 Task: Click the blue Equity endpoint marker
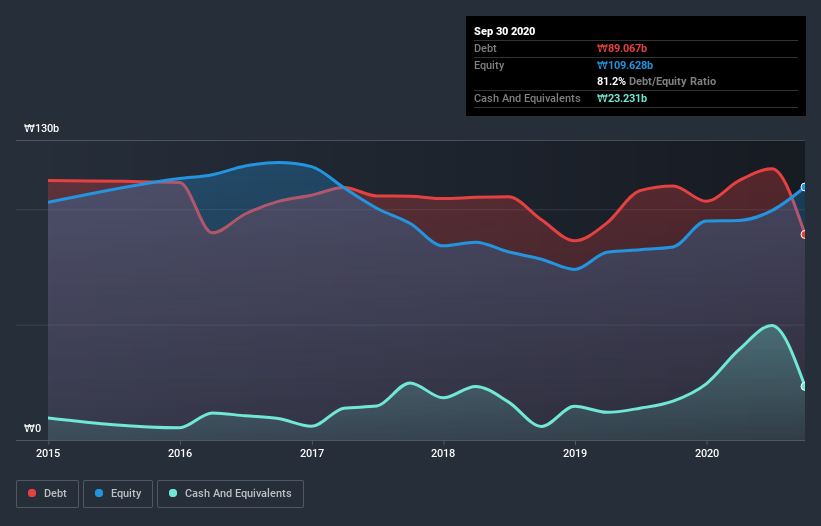tap(804, 187)
